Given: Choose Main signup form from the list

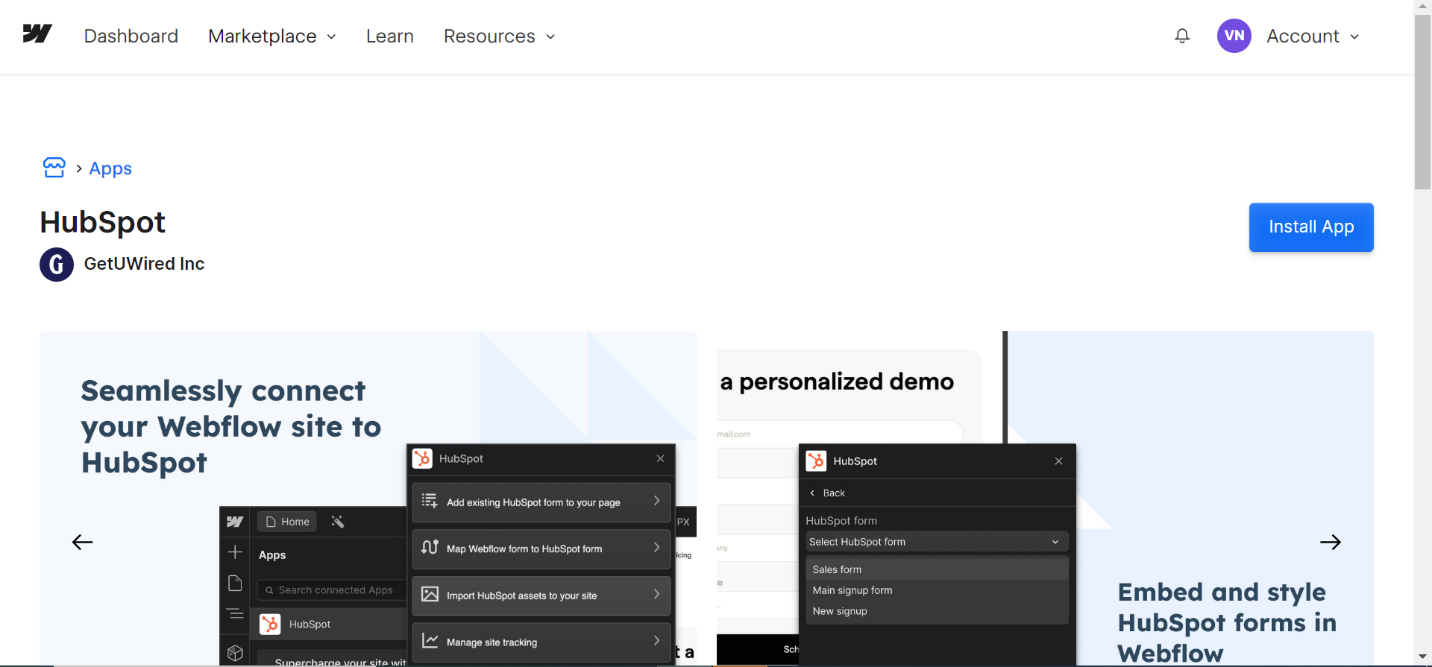Looking at the screenshot, I should point(937,590).
